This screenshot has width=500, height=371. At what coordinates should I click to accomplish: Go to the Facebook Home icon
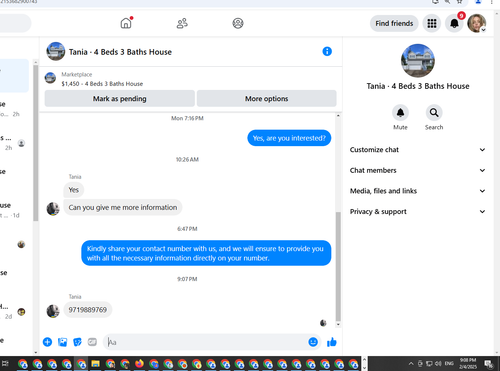coord(126,23)
